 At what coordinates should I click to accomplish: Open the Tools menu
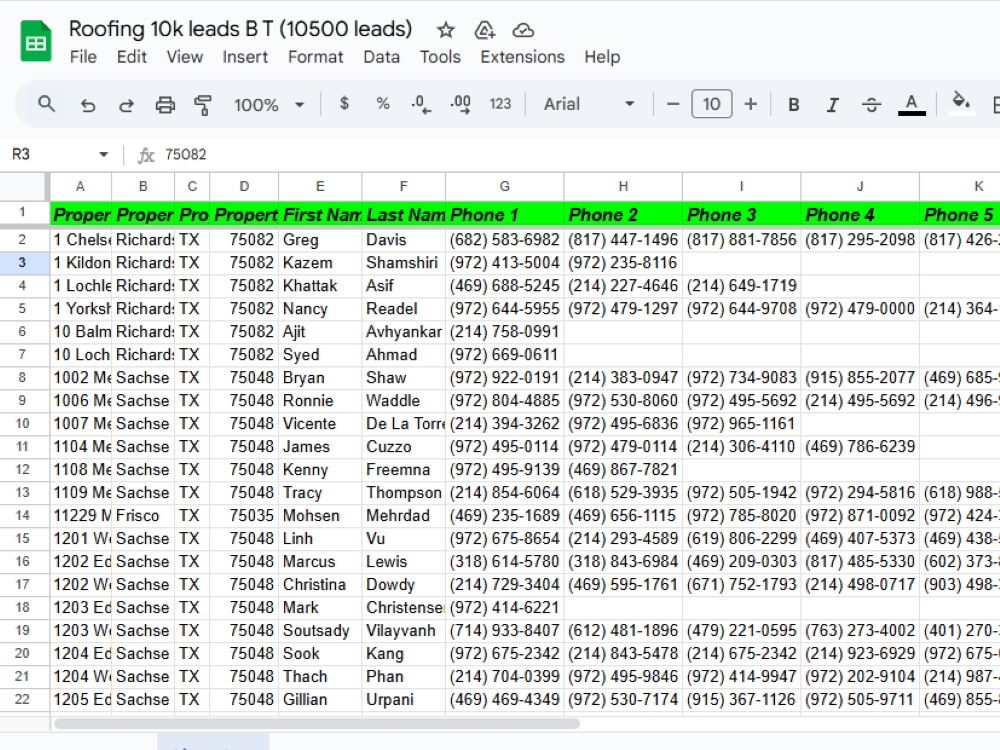pyautogui.click(x=440, y=57)
